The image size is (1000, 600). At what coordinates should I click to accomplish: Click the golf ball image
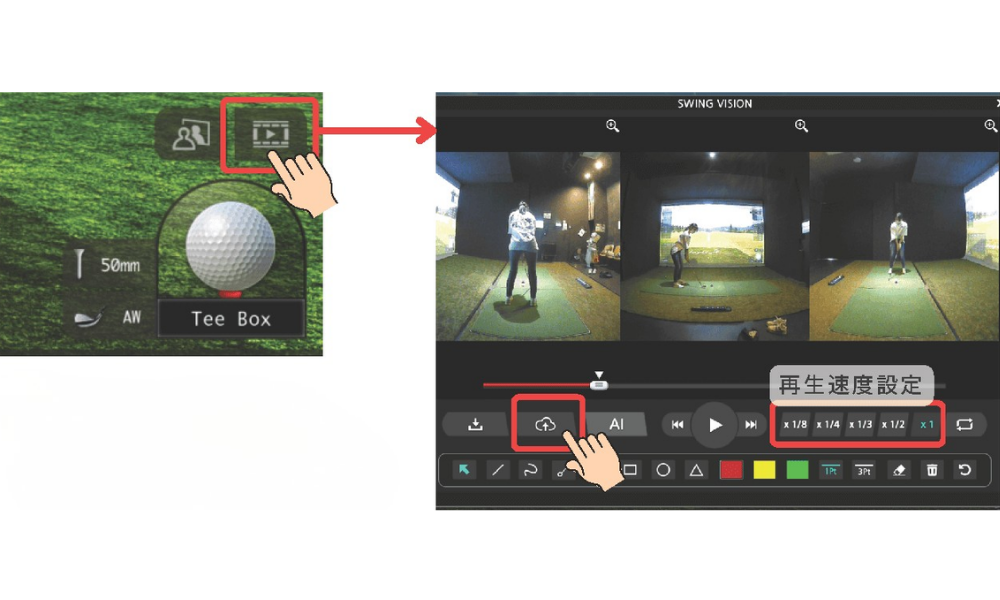[230, 247]
